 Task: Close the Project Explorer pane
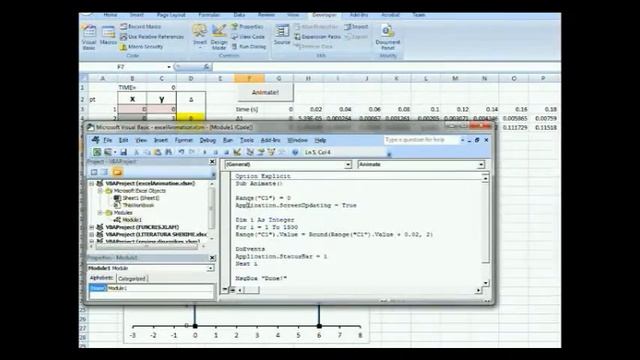[x=212, y=162]
